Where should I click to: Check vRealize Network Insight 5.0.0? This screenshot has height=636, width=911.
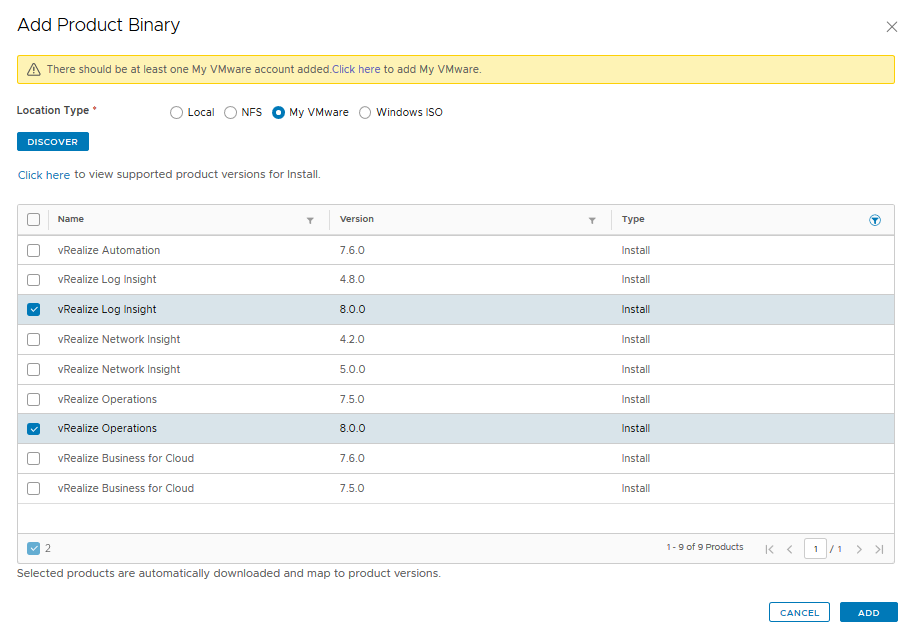coord(34,369)
